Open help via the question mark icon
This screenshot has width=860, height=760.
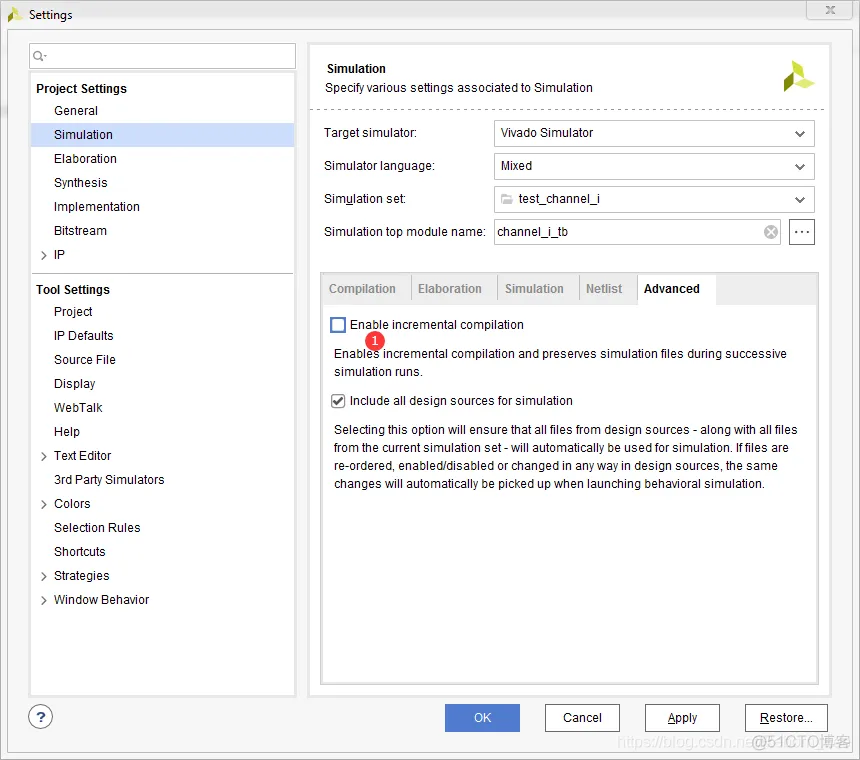[x=41, y=717]
